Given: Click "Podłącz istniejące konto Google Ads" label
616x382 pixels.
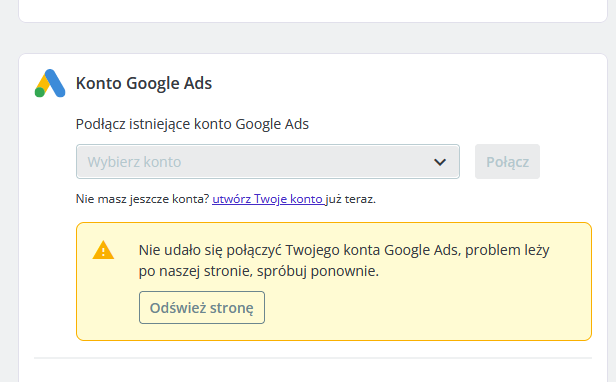Looking at the screenshot, I should click(x=192, y=124).
